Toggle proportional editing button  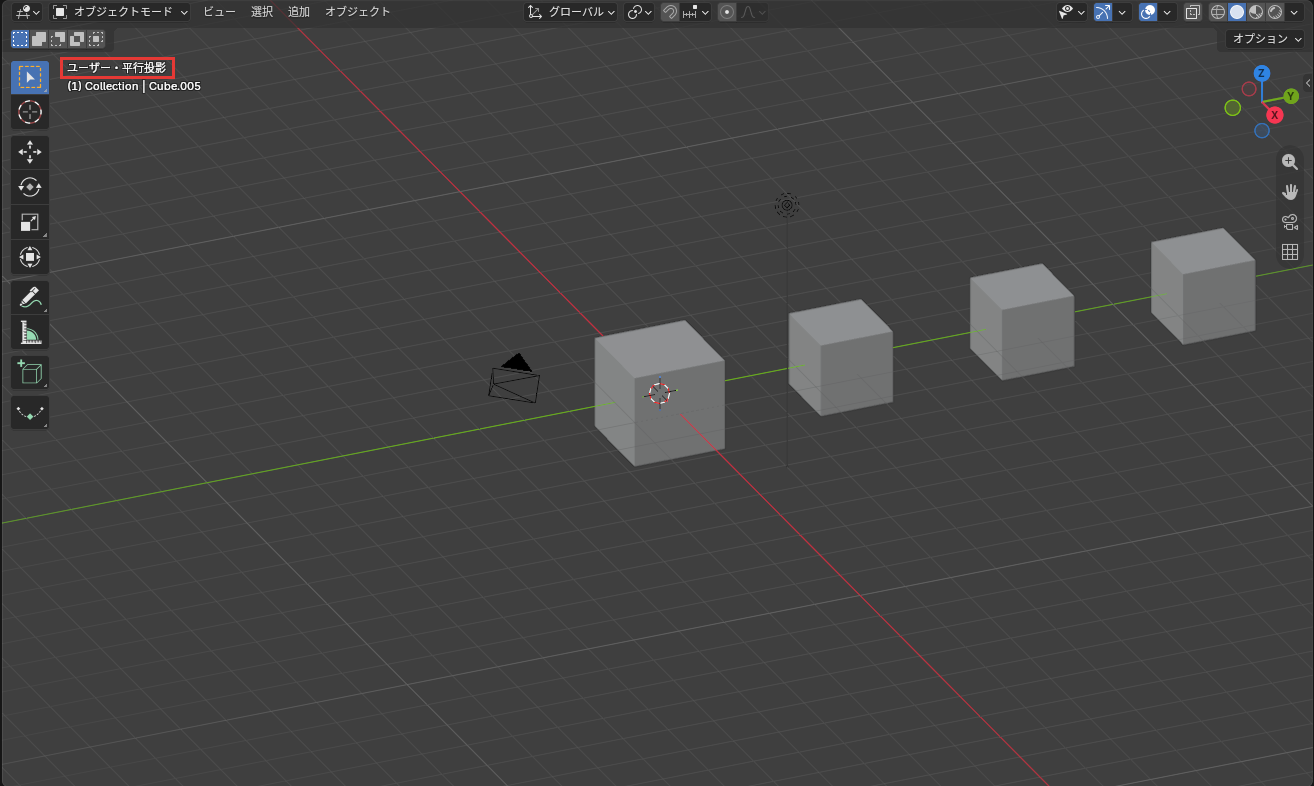coord(727,12)
